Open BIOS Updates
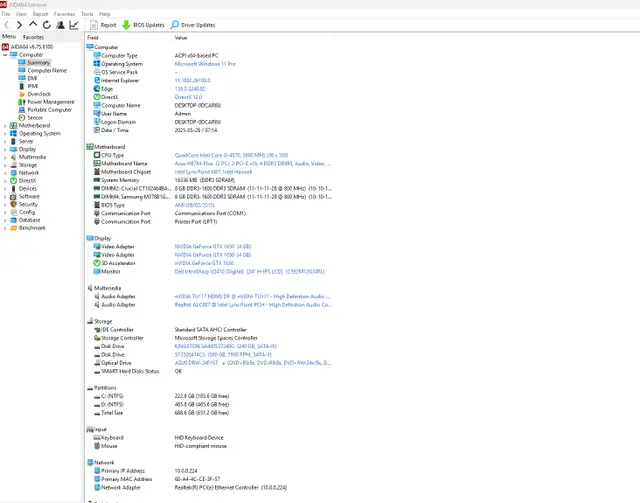The height and width of the screenshot is (503, 640). pyautogui.click(x=143, y=25)
